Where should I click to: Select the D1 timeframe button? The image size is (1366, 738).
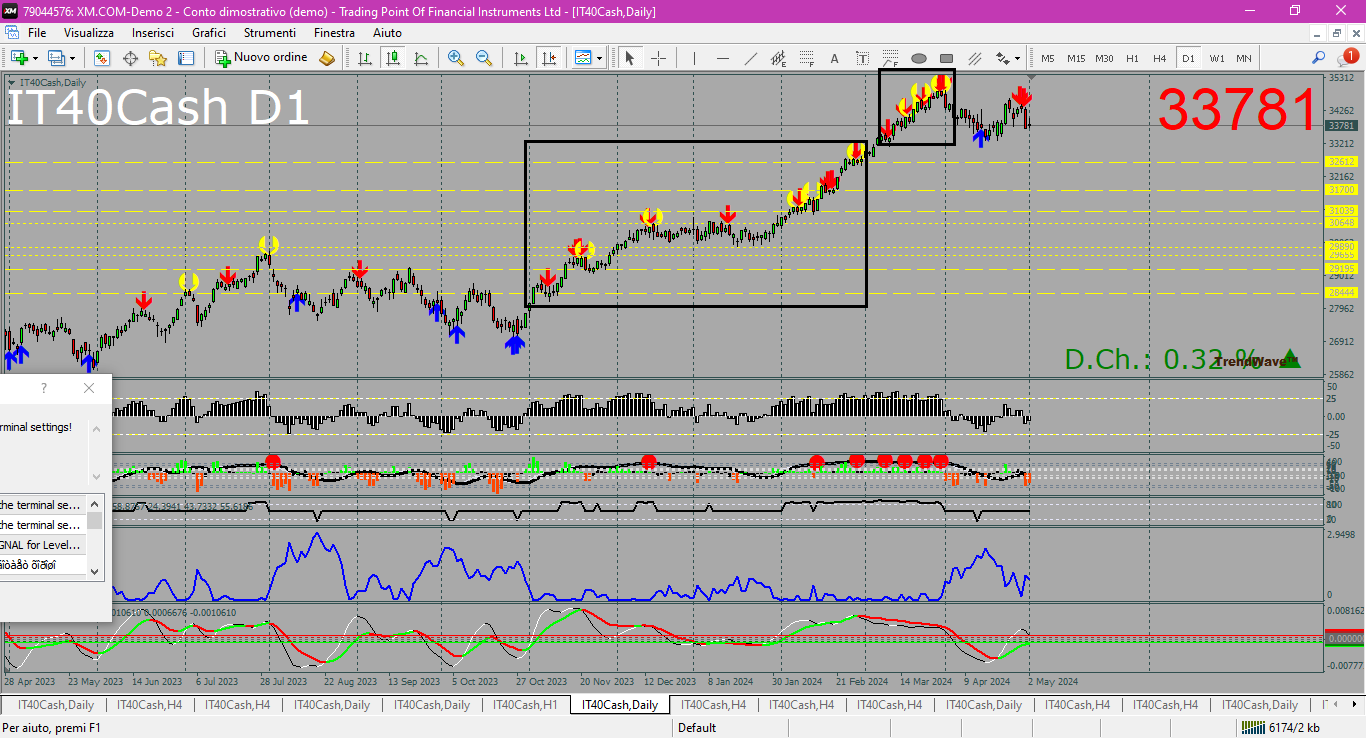(x=1188, y=58)
